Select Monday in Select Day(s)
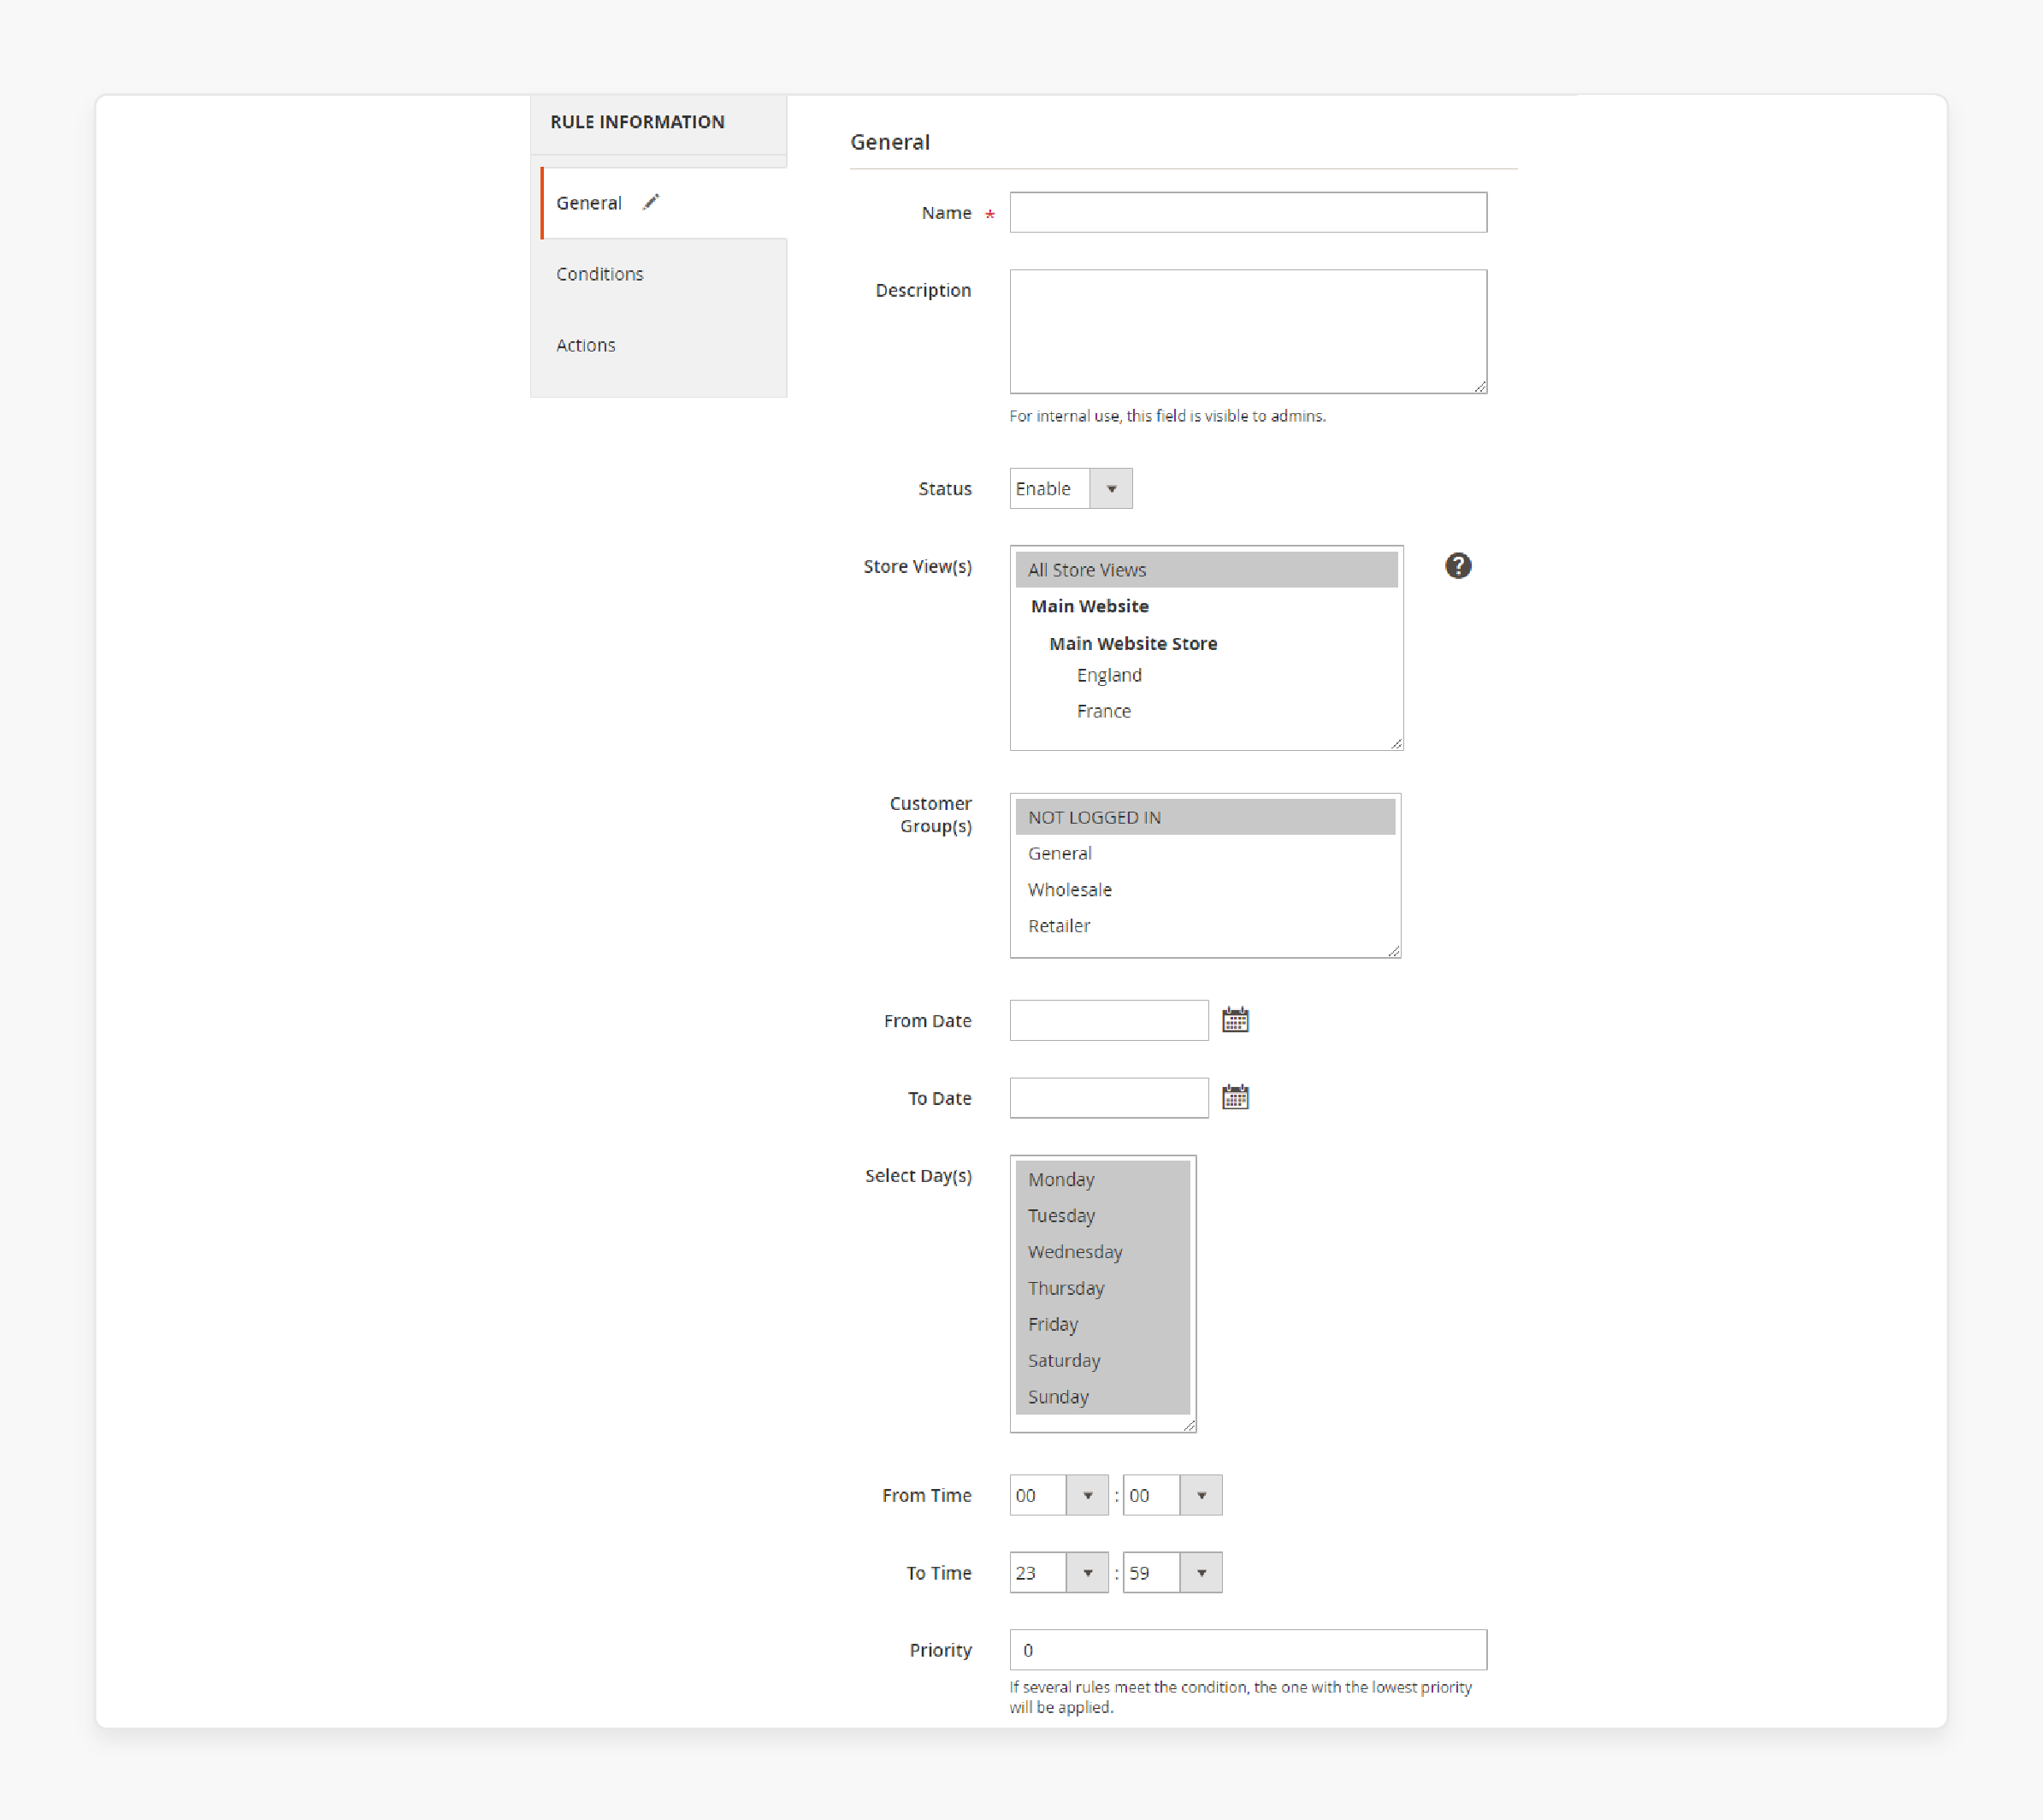This screenshot has width=2043, height=1820. (x=1103, y=1179)
